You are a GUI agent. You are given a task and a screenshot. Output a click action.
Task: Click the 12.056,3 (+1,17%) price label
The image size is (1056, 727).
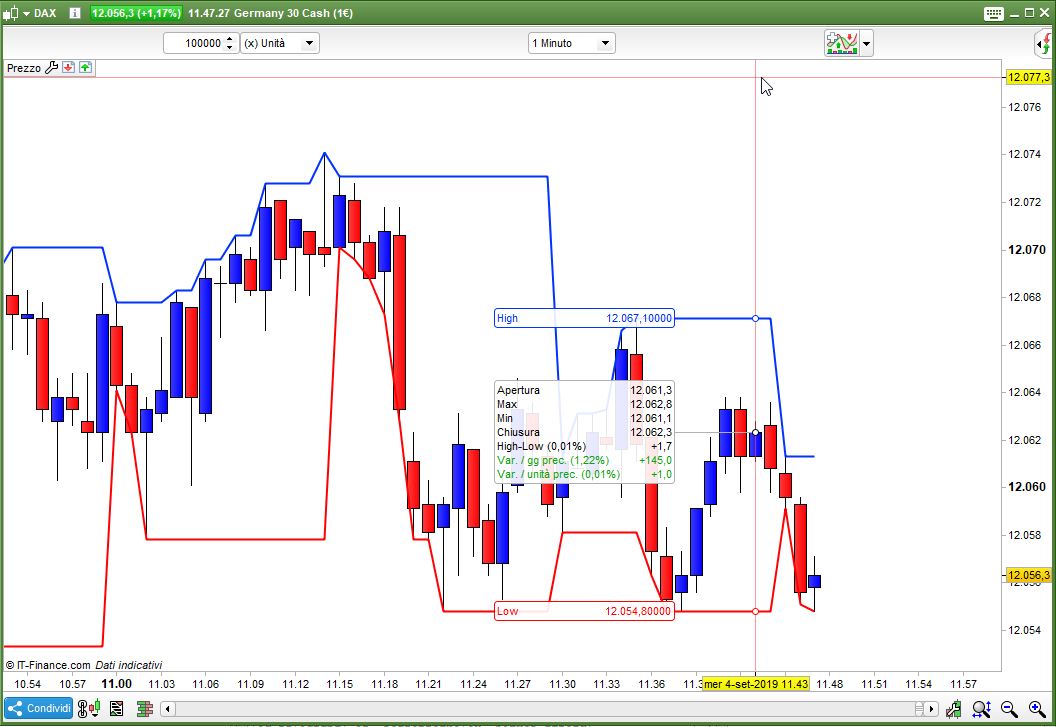coord(136,13)
